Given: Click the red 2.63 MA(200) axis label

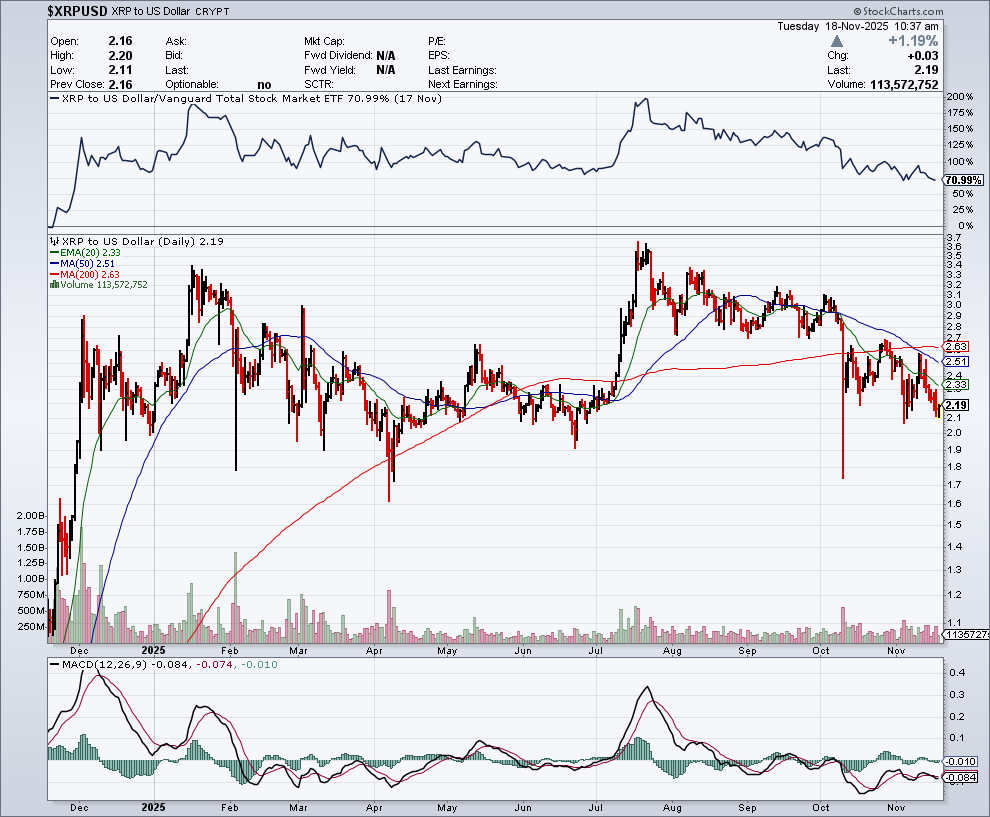Looking at the screenshot, I should [x=957, y=346].
